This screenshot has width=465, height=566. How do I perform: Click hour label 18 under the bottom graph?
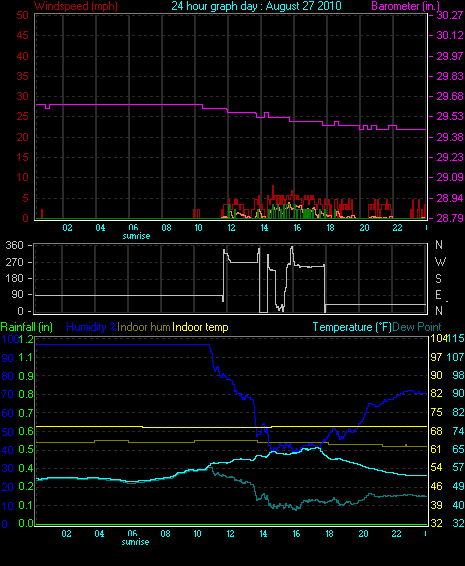point(330,534)
